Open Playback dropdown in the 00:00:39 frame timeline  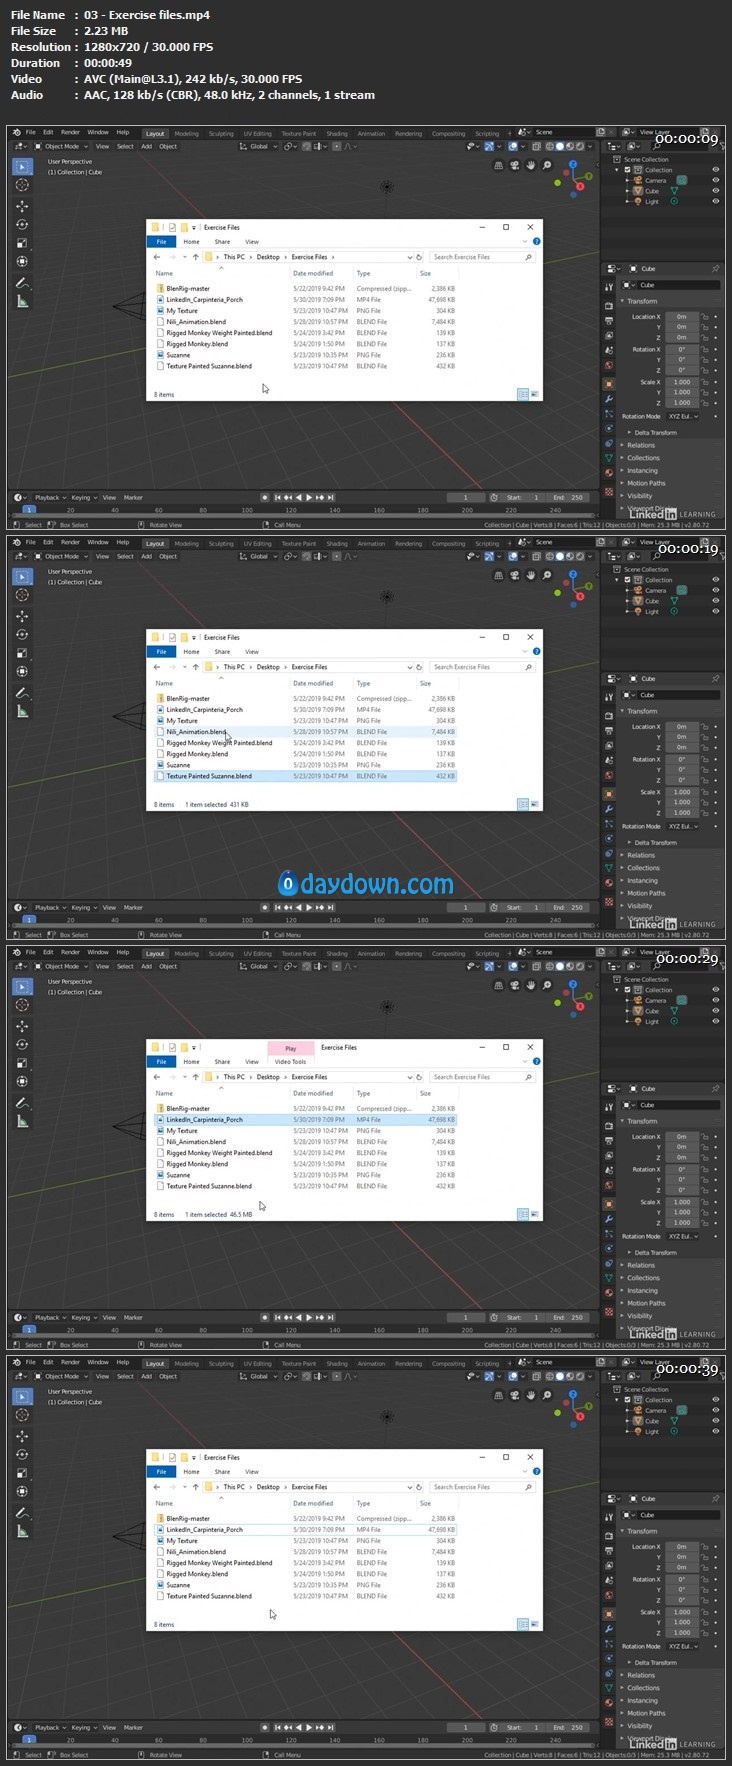click(x=50, y=1727)
